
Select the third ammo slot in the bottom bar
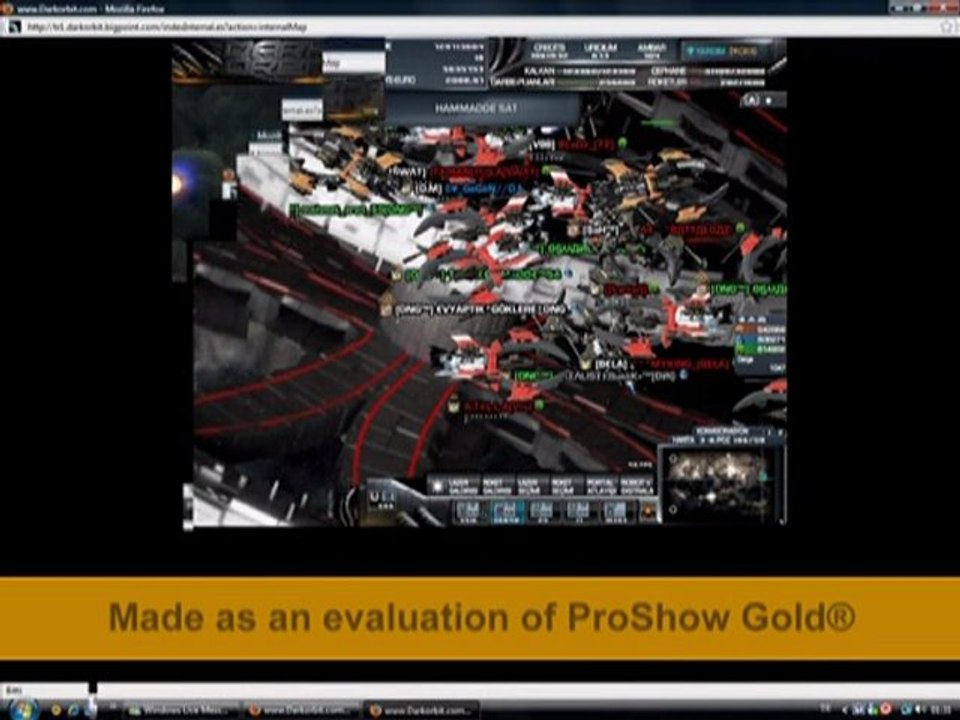click(542, 511)
